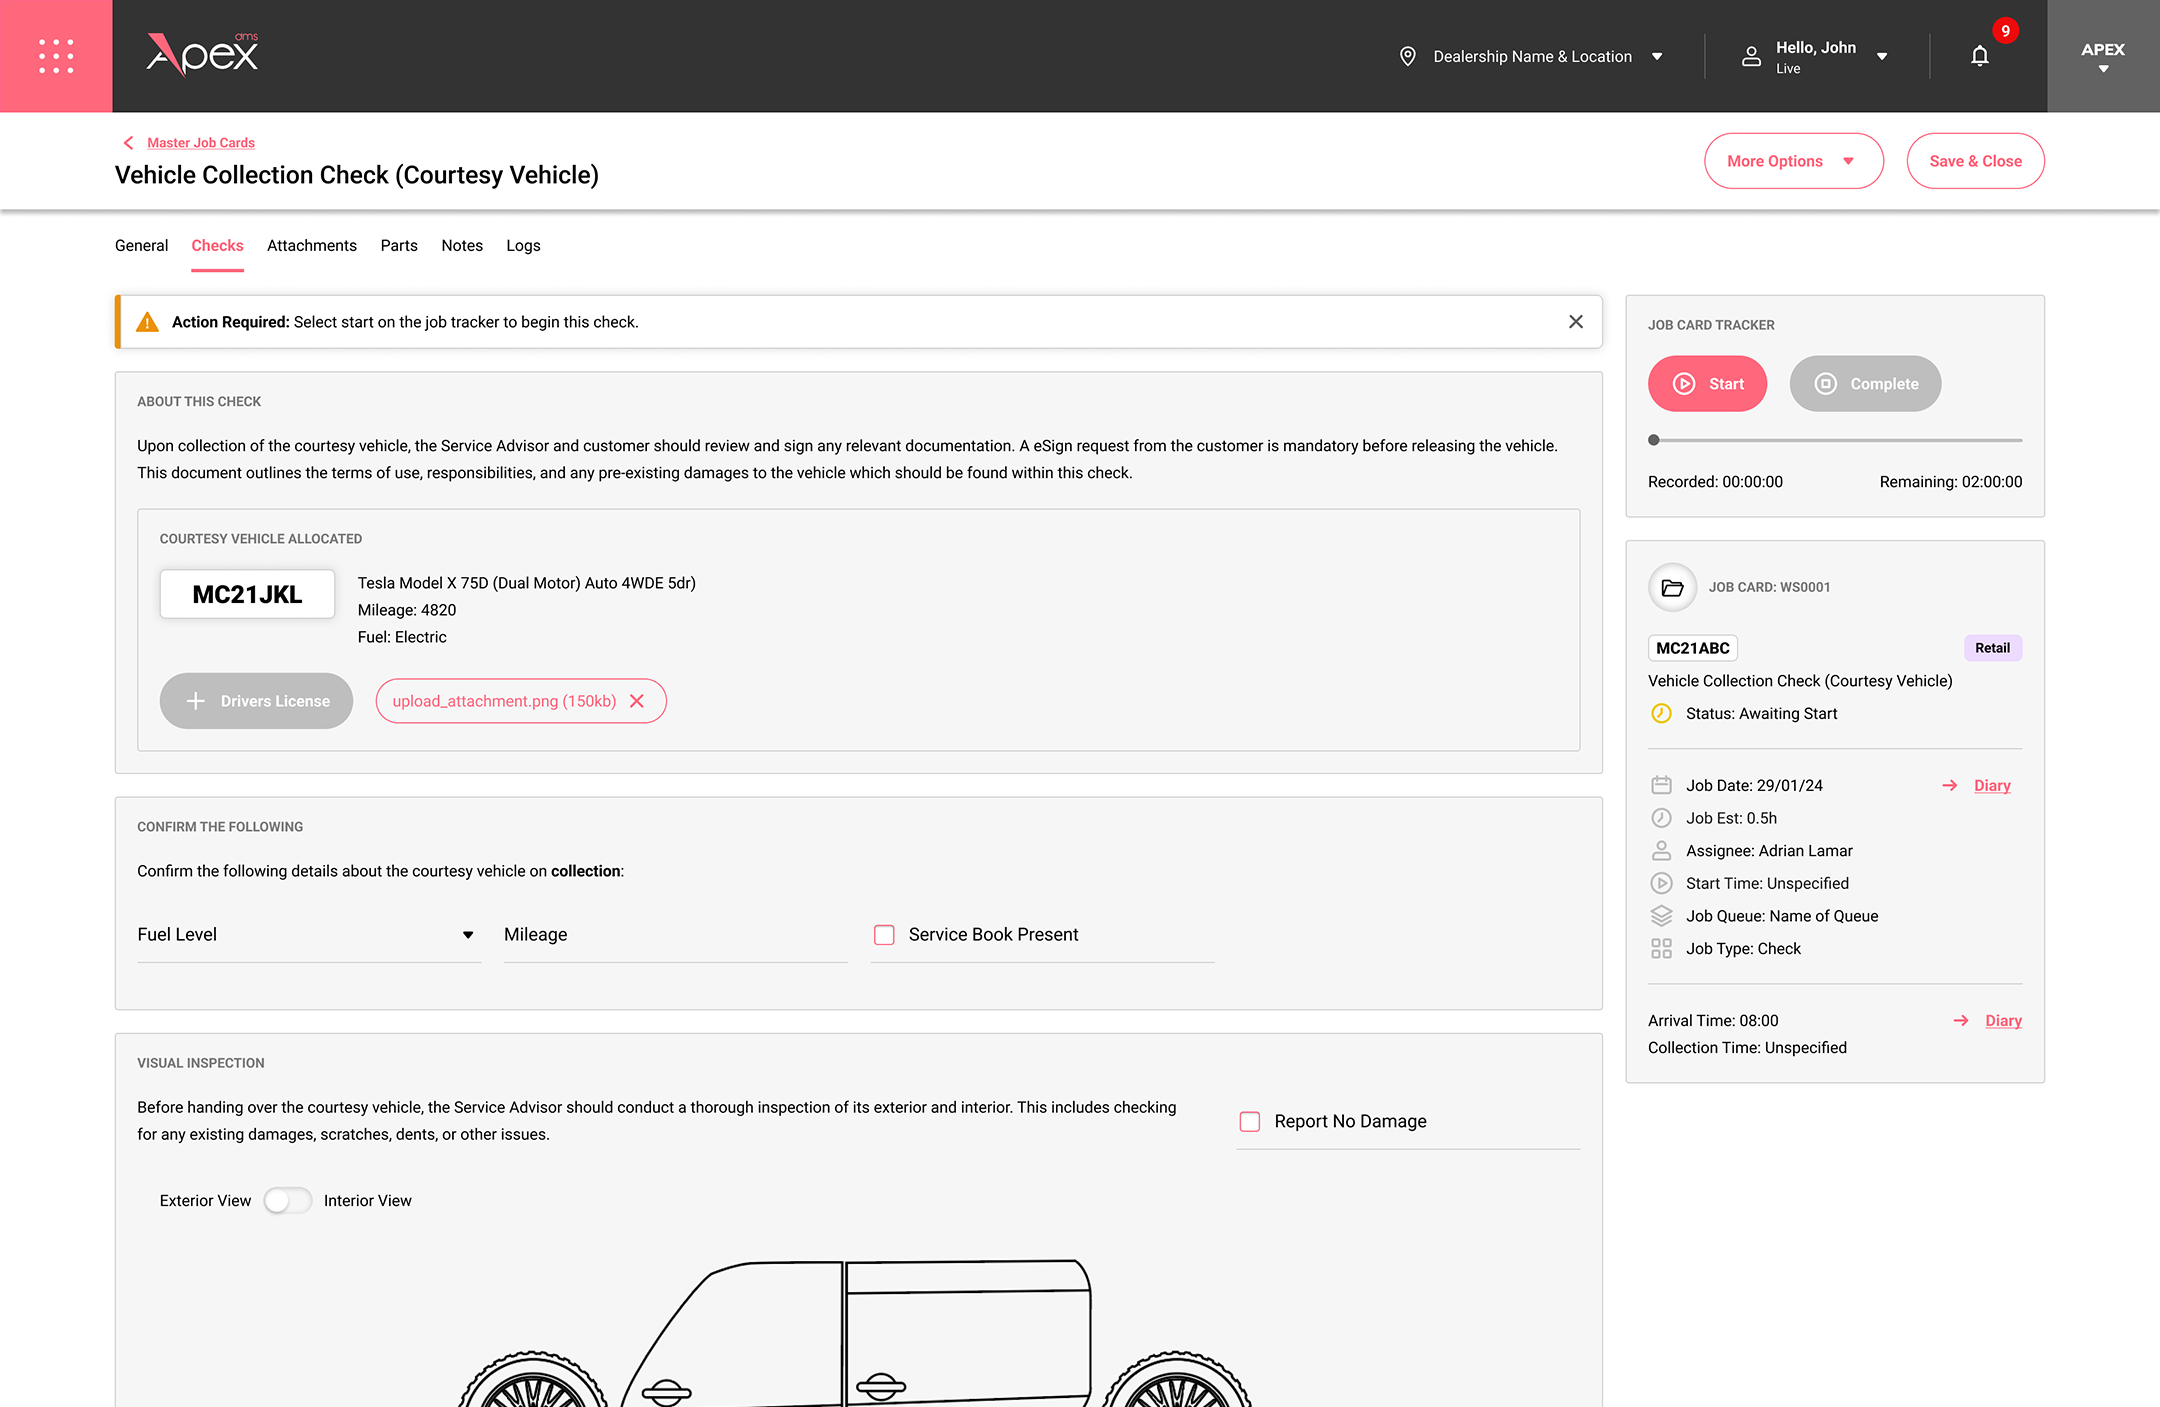This screenshot has width=2160, height=1407.
Task: Expand the APEX menu in header
Action: [x=2103, y=56]
